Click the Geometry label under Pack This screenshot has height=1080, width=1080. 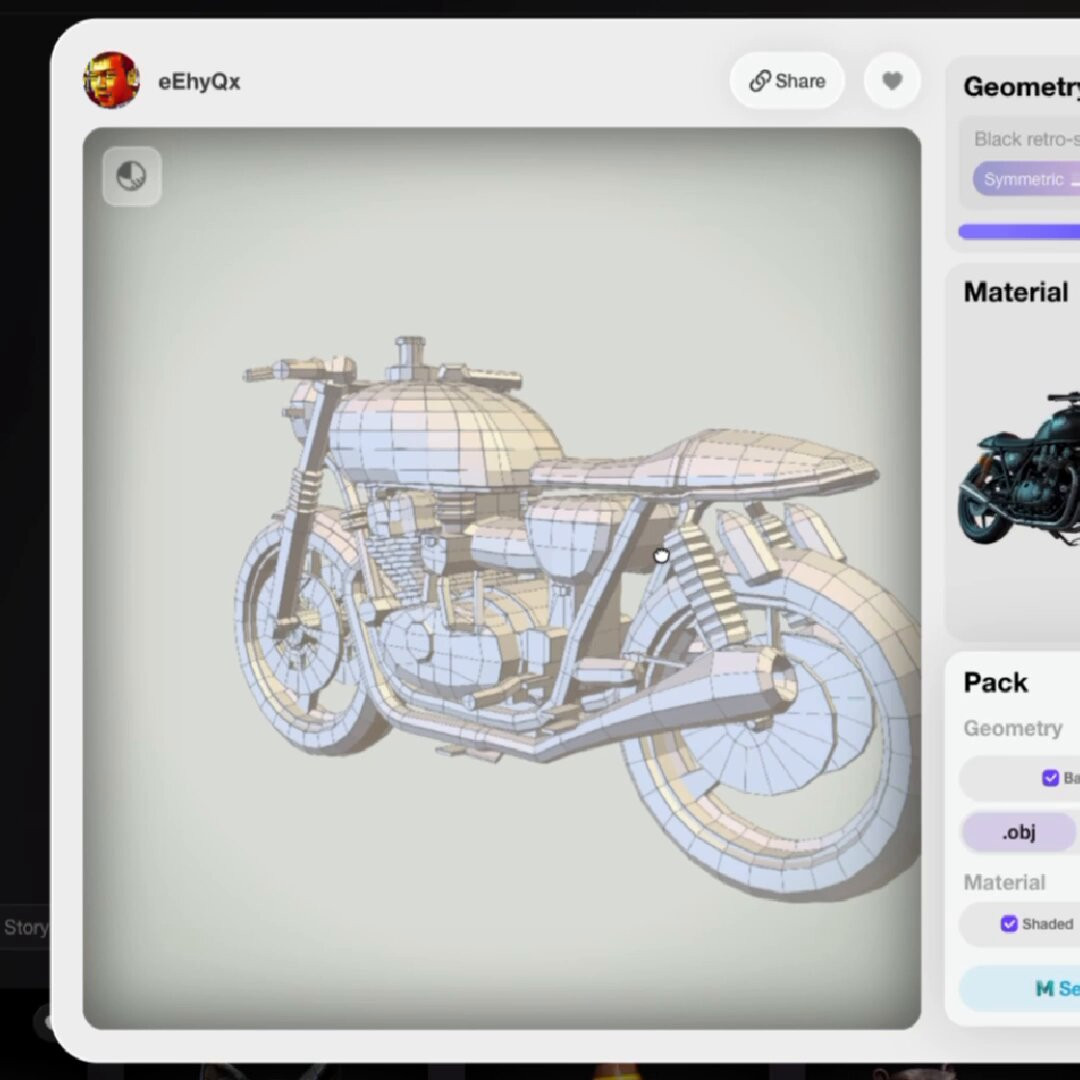pos(1012,728)
